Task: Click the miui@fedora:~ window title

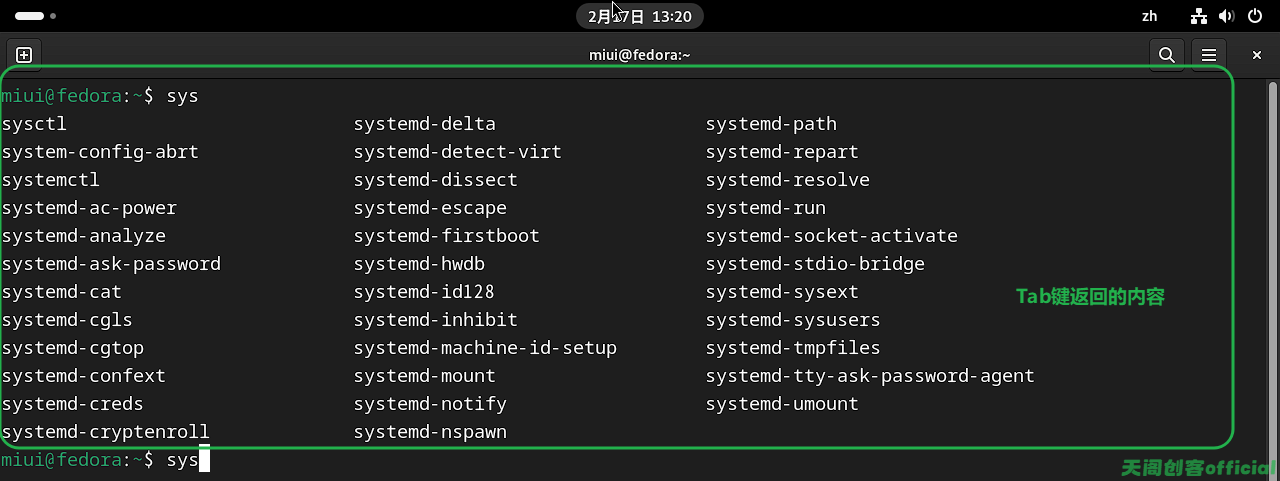Action: point(640,55)
